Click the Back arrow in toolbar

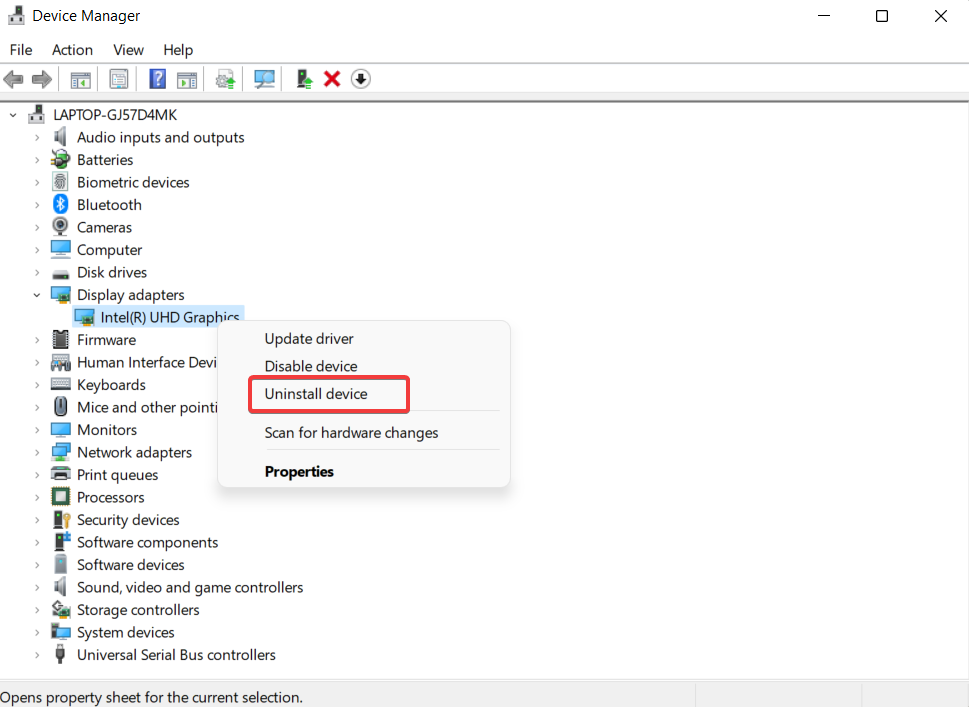(13, 79)
